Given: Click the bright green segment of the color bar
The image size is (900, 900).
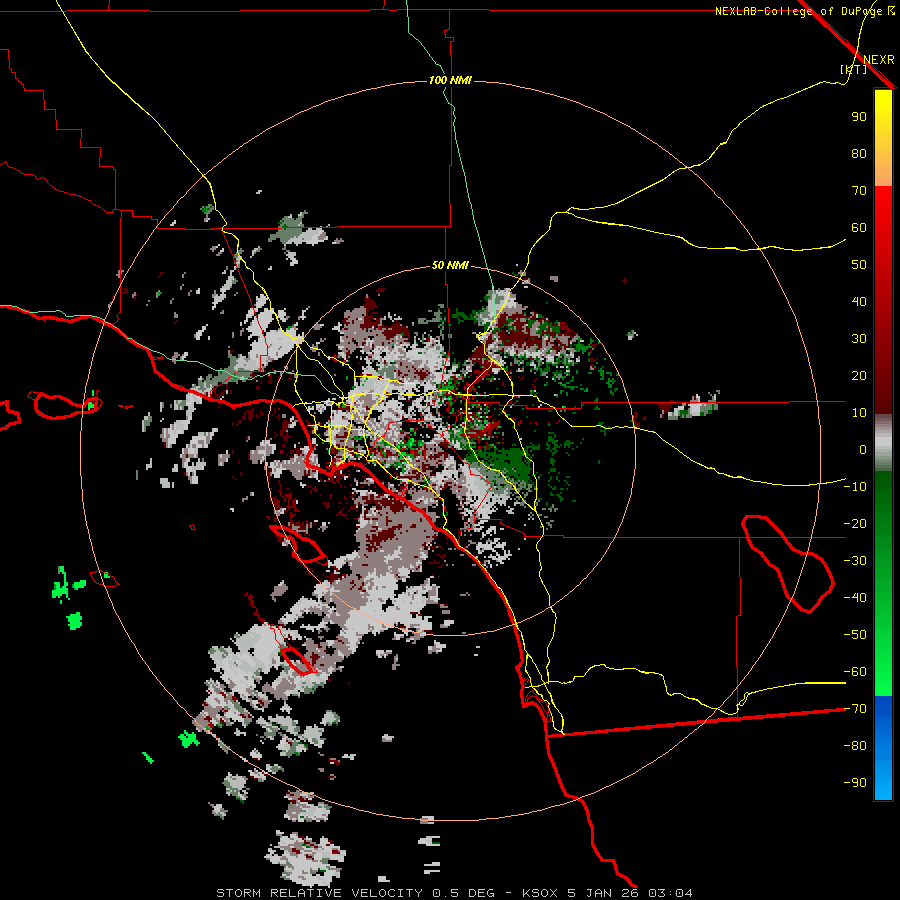Looking at the screenshot, I should [883, 584].
